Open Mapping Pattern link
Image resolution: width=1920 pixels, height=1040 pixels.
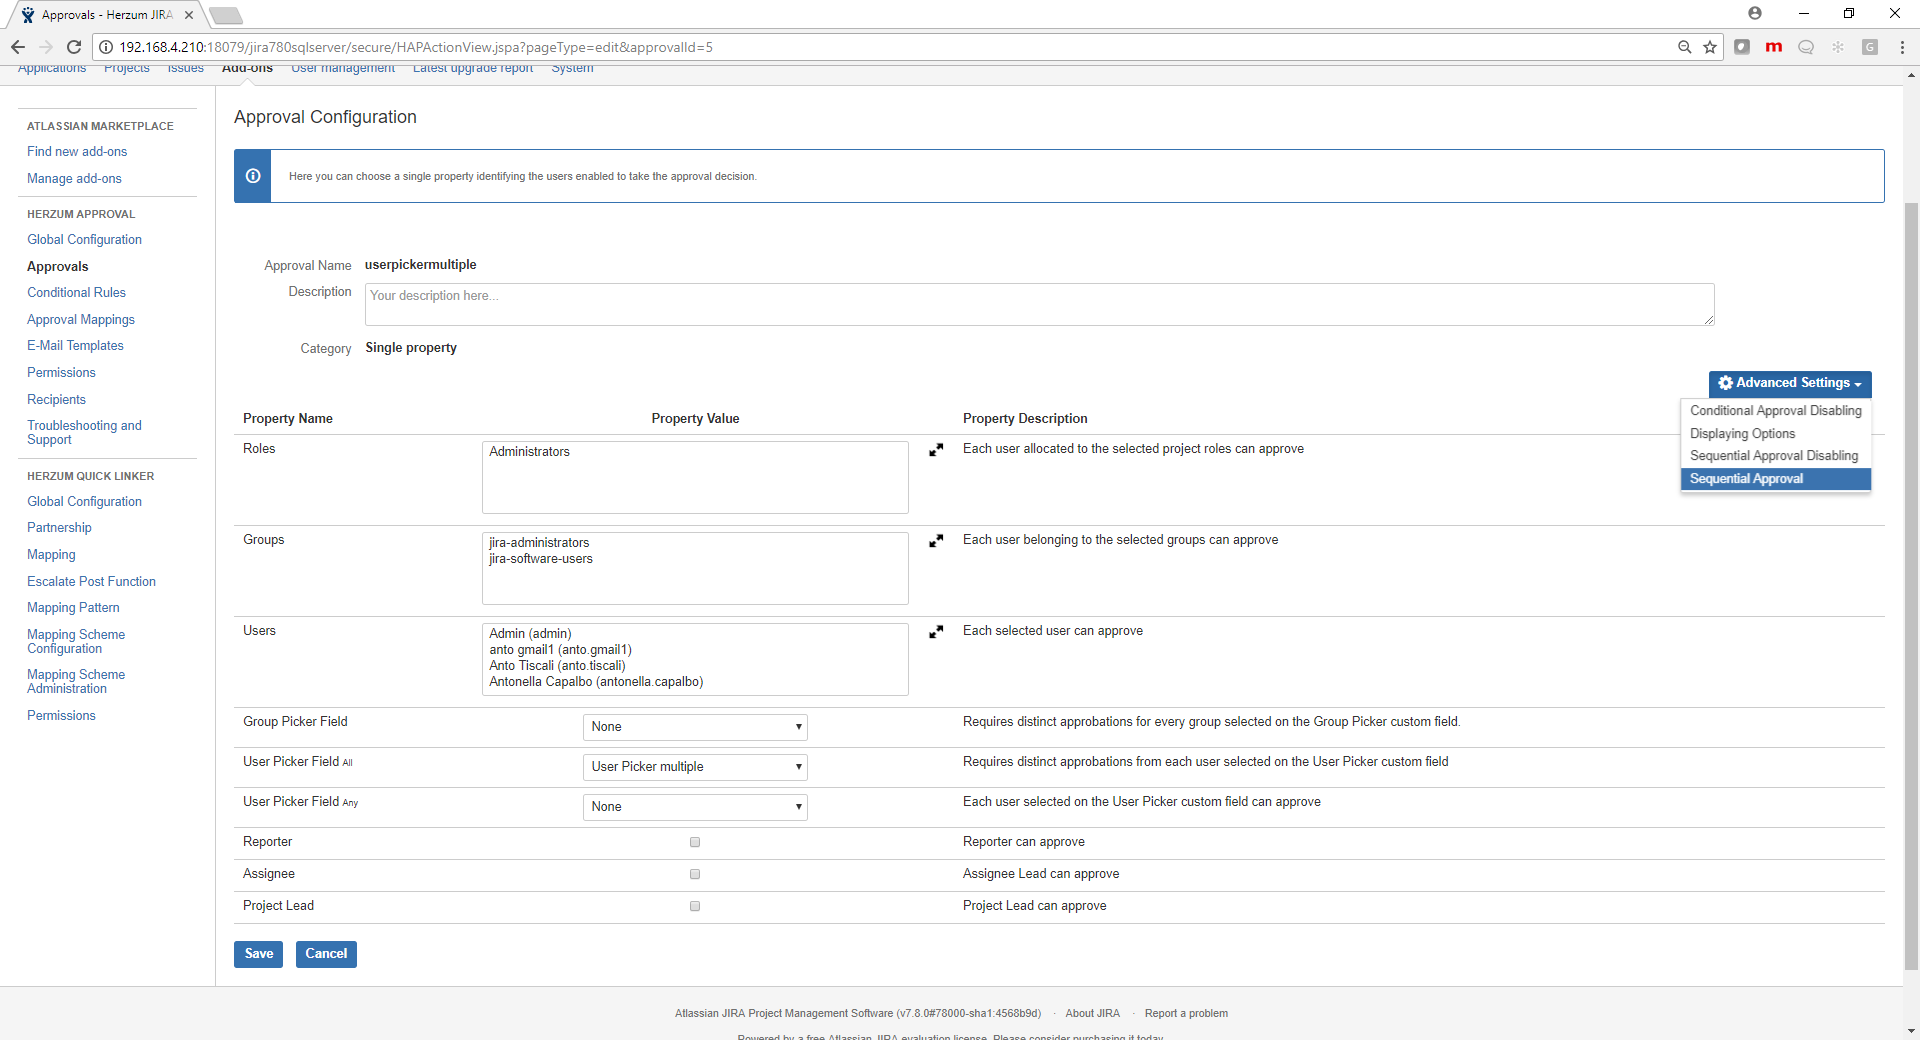pos(73,608)
